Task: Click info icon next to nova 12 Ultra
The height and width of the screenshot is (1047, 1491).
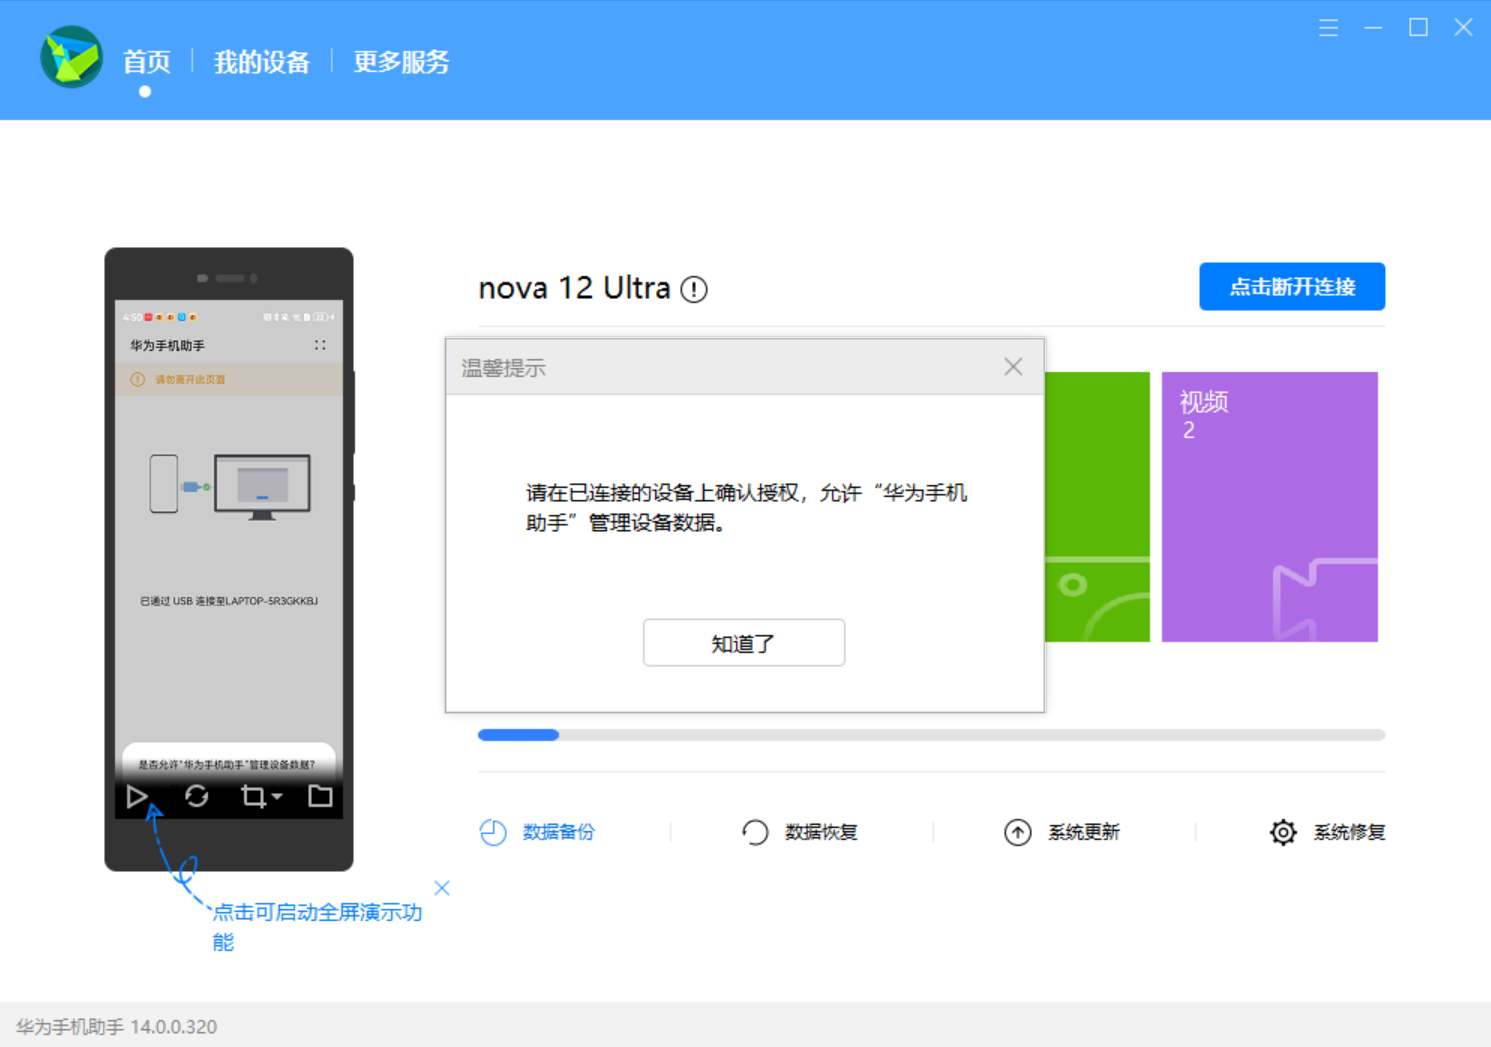Action: tap(694, 289)
